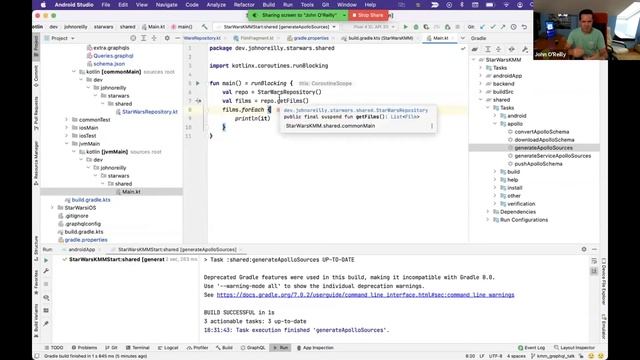Open the Navigate menu in the menu bar
This screenshot has width=640, height=360.
coord(167,5)
